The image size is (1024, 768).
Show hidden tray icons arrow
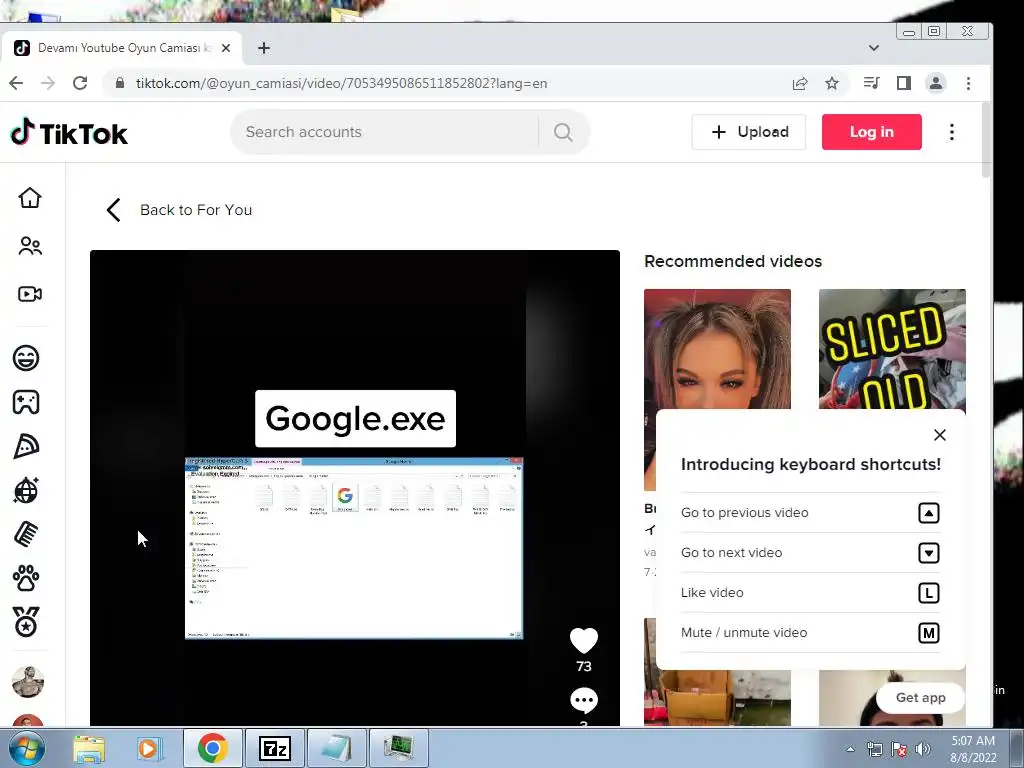(x=850, y=749)
